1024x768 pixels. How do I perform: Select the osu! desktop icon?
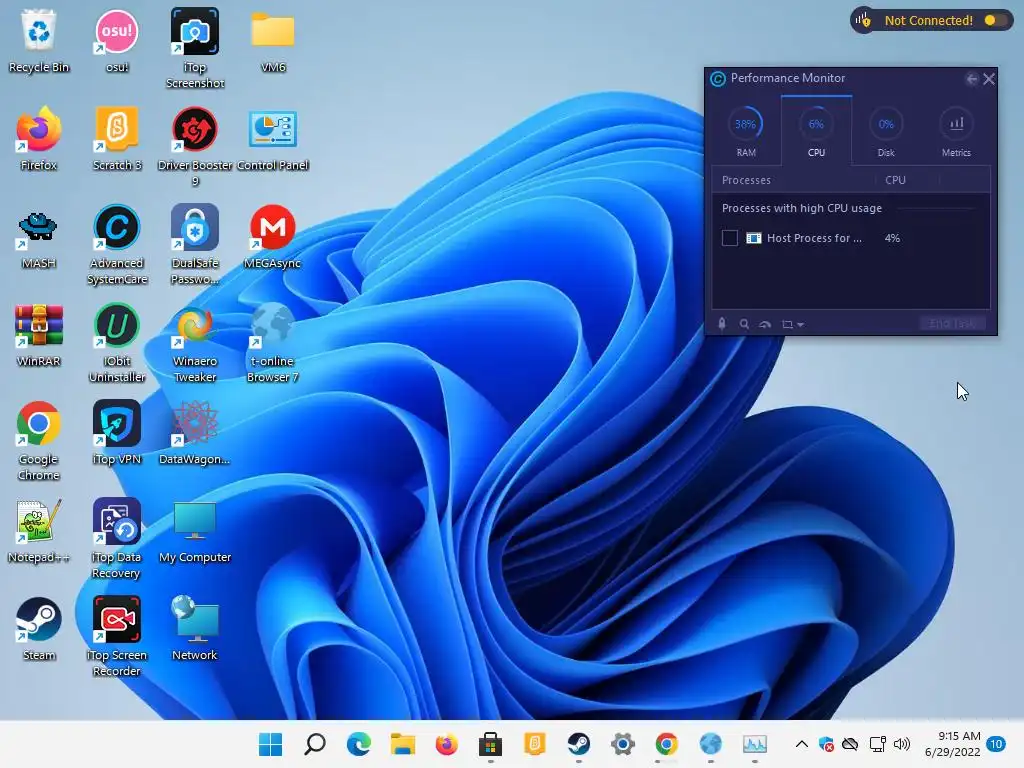click(117, 40)
